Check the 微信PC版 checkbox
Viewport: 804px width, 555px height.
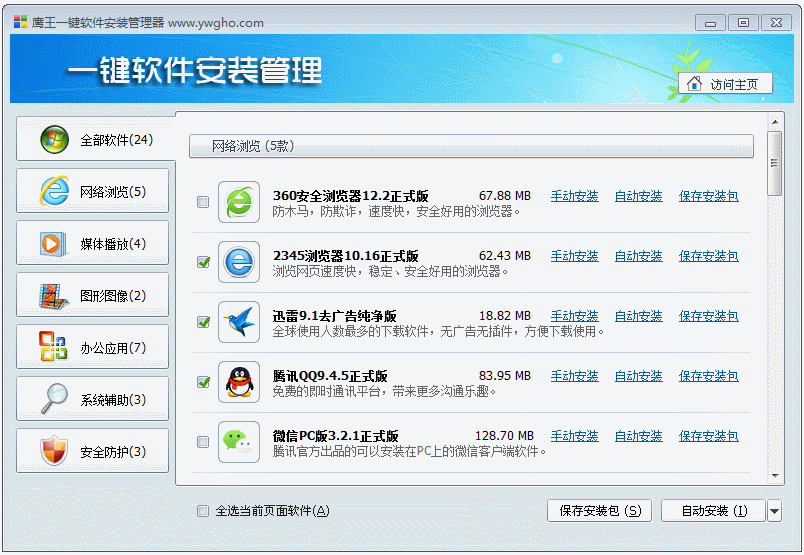click(x=203, y=442)
